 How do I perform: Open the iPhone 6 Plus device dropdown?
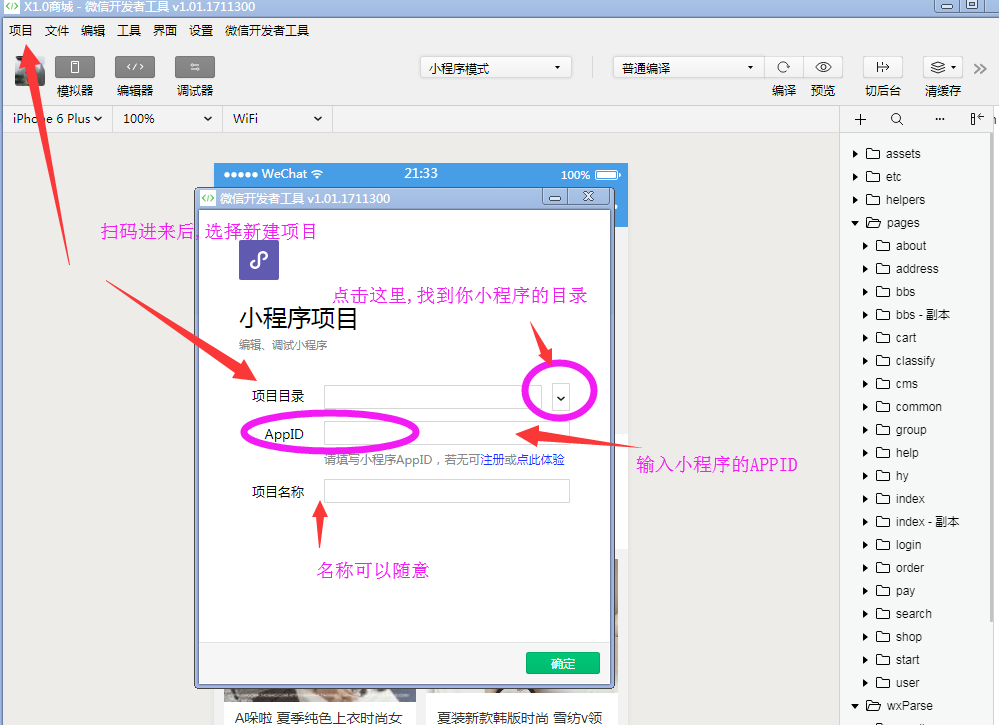coord(57,118)
